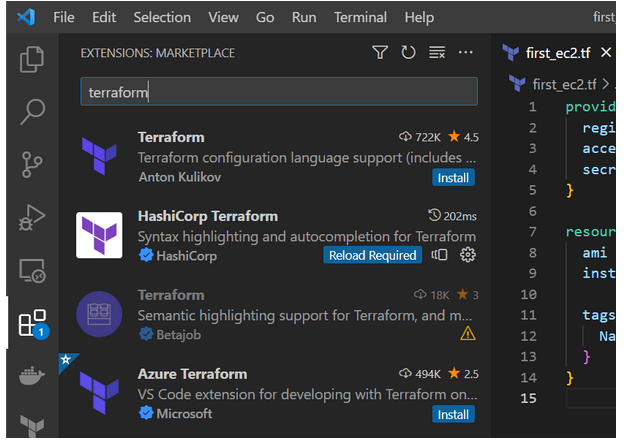Click HashiCorp Terraform remote sync icon

pyautogui.click(x=440, y=255)
